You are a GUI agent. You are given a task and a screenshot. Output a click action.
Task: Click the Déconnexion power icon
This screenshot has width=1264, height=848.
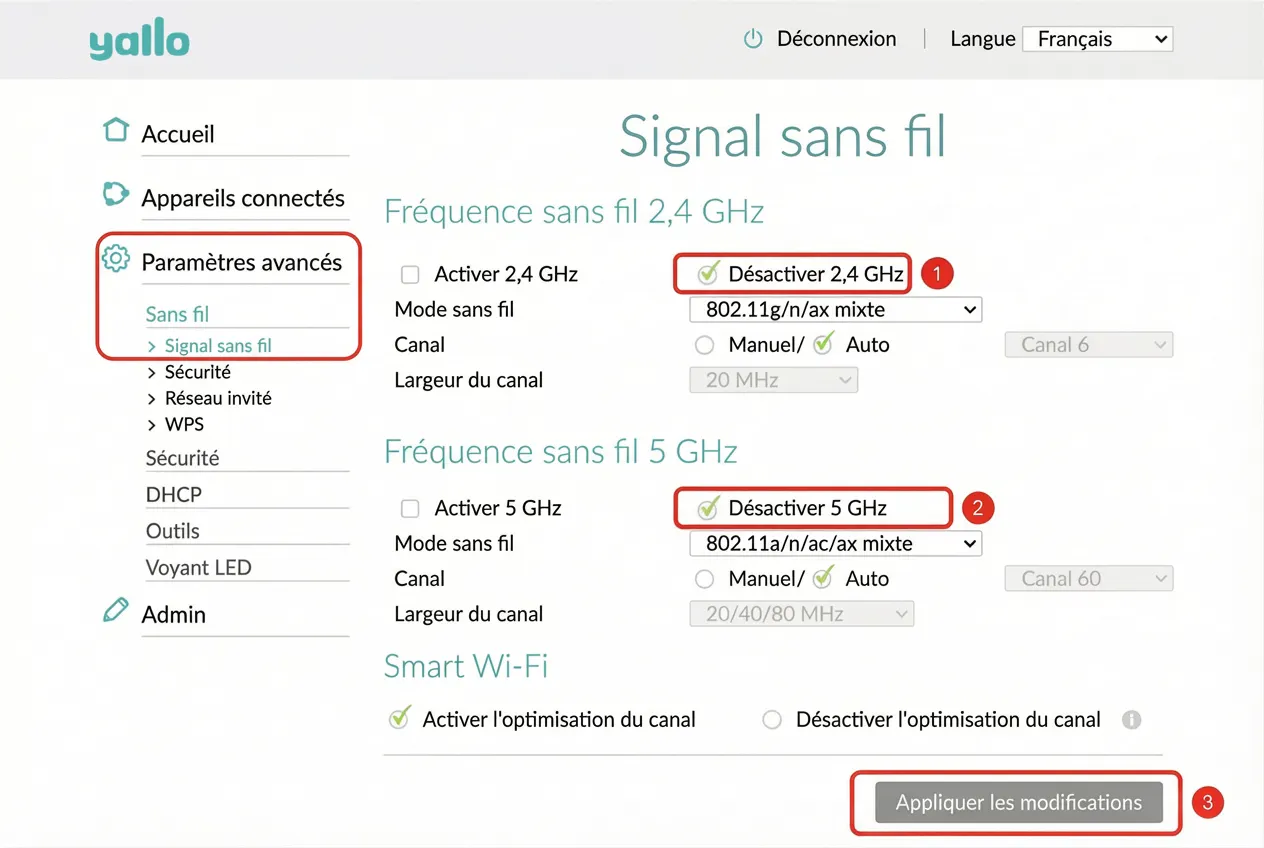point(753,39)
